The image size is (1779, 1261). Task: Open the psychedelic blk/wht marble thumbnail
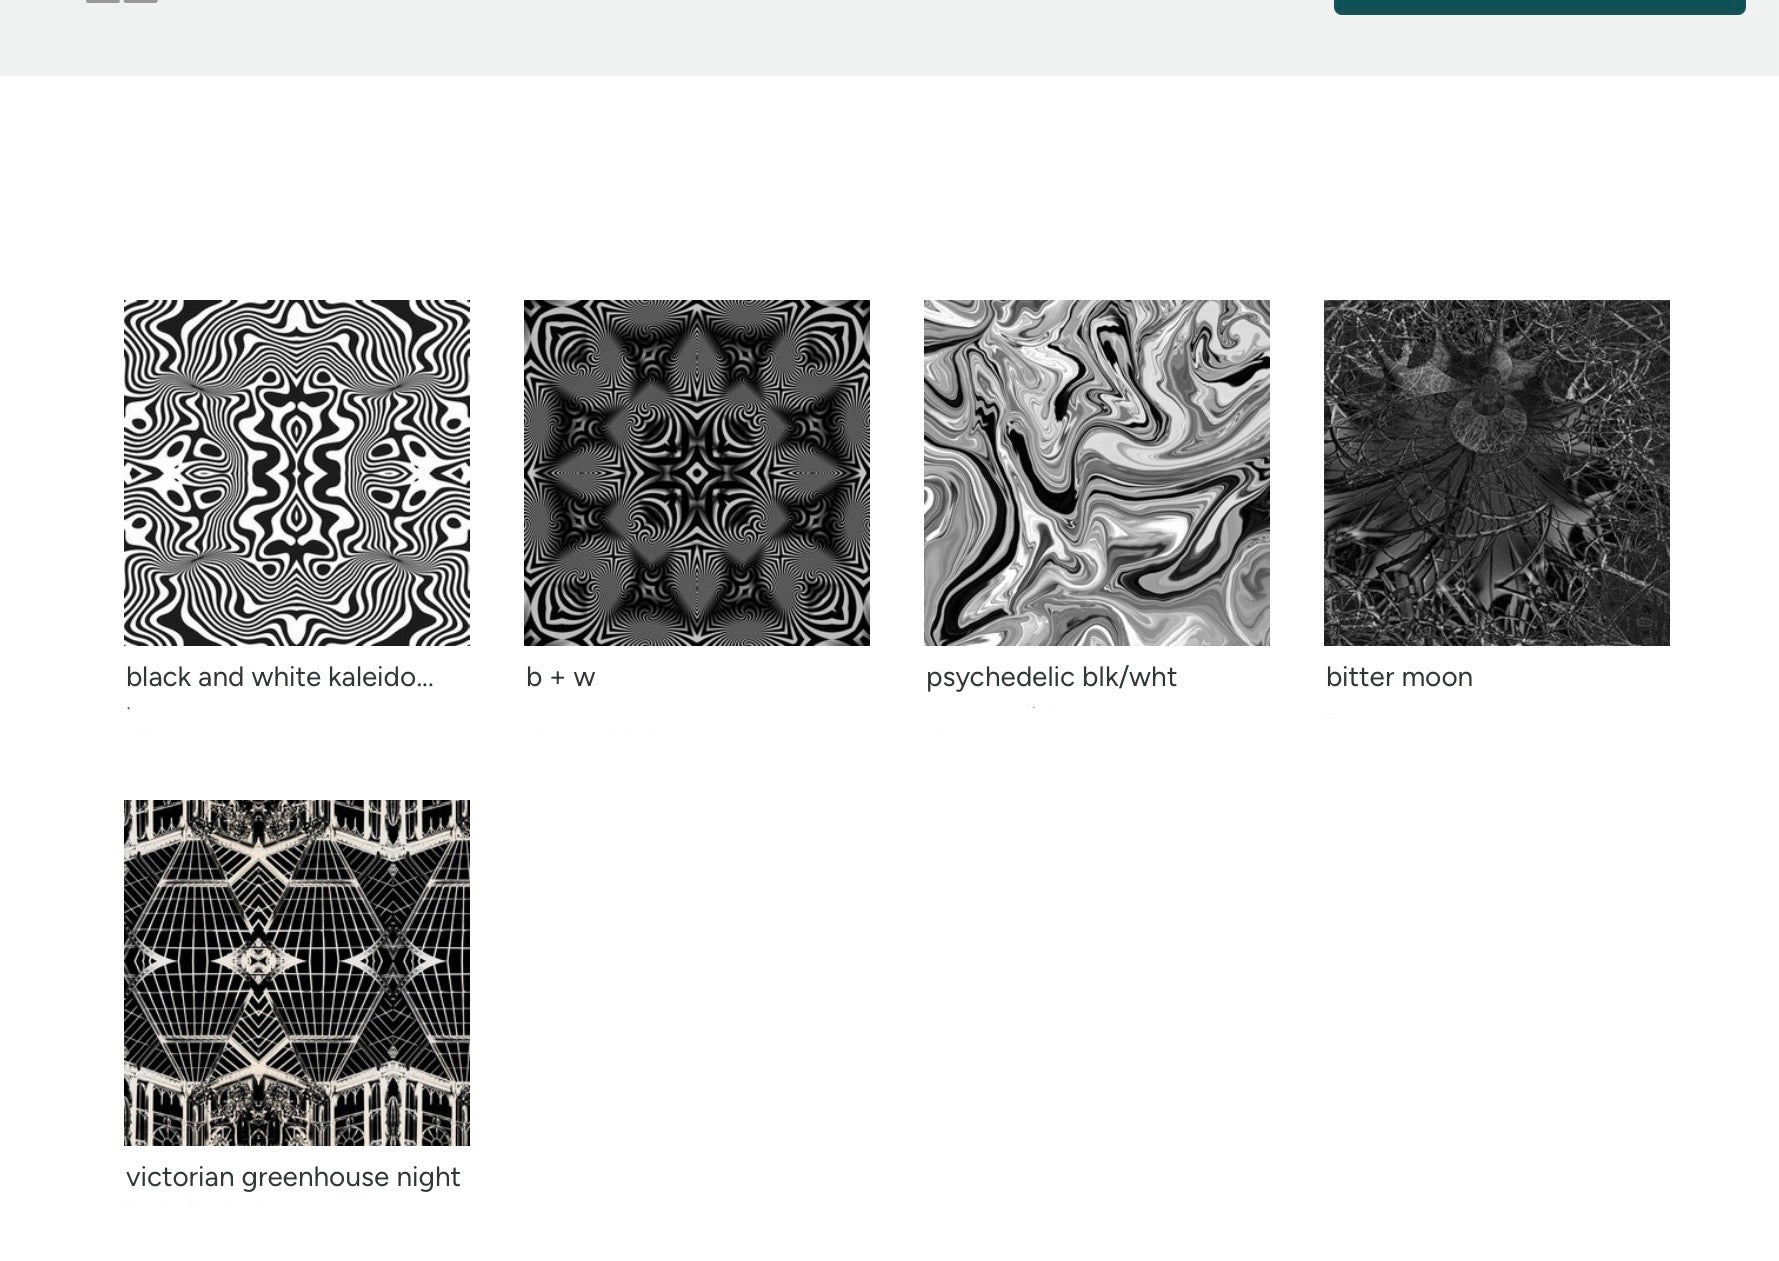(1097, 473)
